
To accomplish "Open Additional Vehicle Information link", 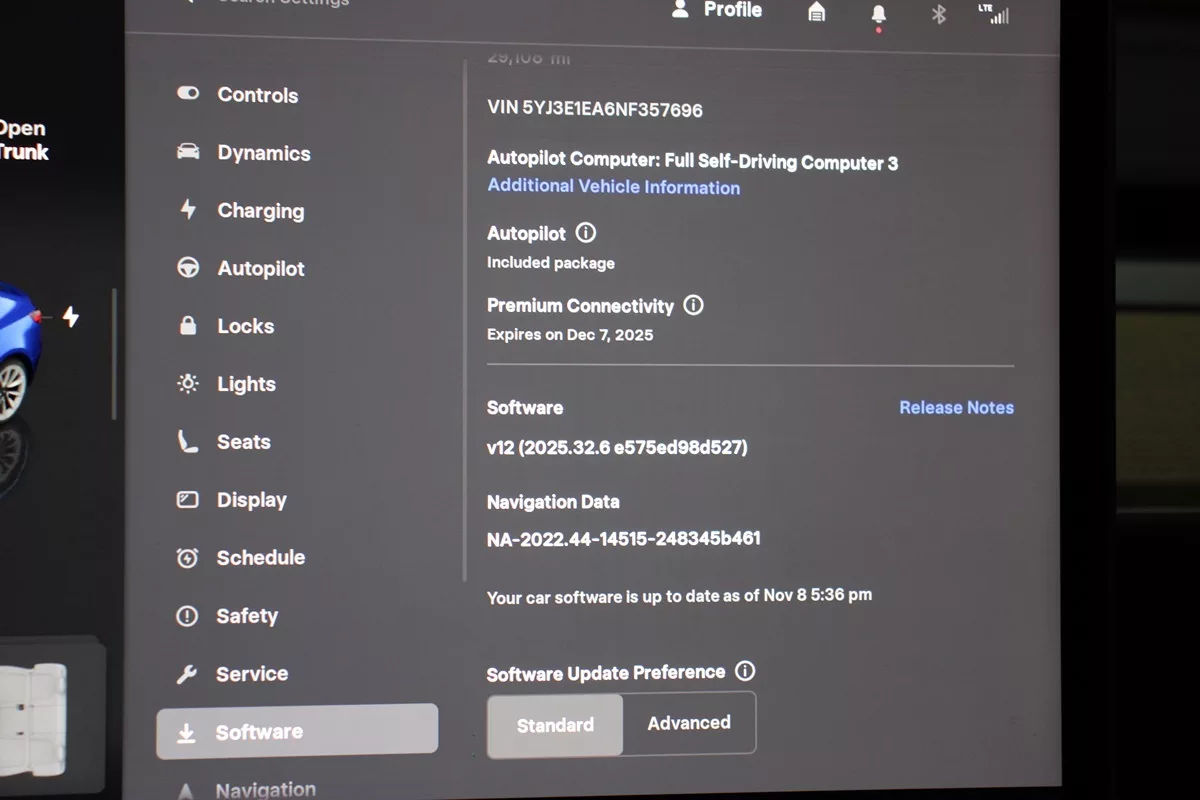I will click(613, 187).
